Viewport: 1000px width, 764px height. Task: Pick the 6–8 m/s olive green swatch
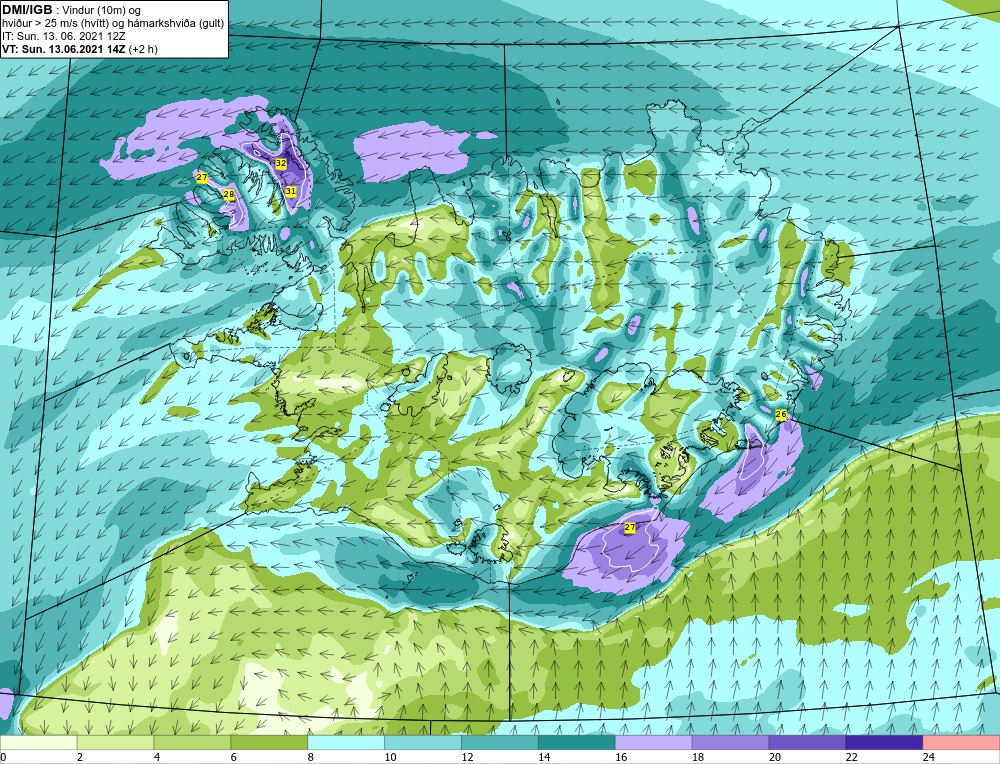click(x=269, y=743)
